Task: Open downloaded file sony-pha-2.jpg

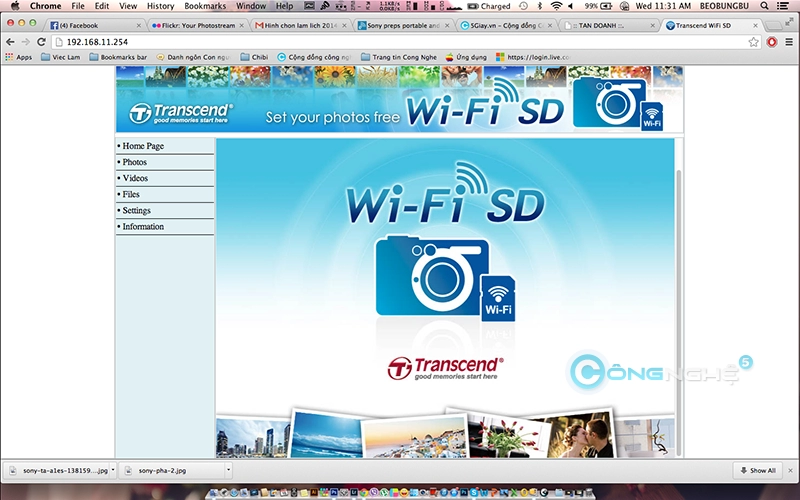Action: click(172, 470)
